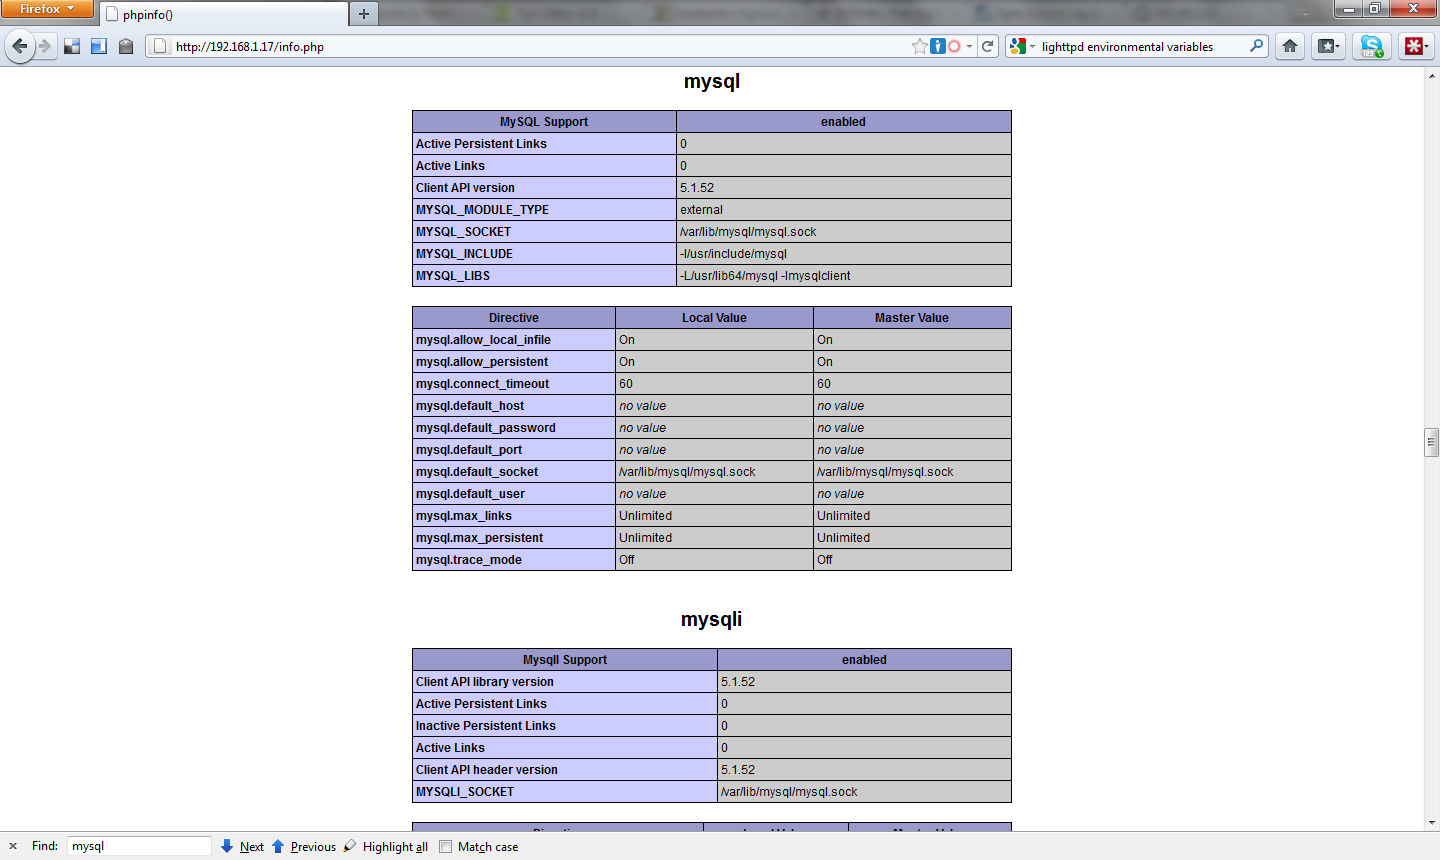Click inside the Find input field
The image size is (1440, 860).
[x=138, y=845]
